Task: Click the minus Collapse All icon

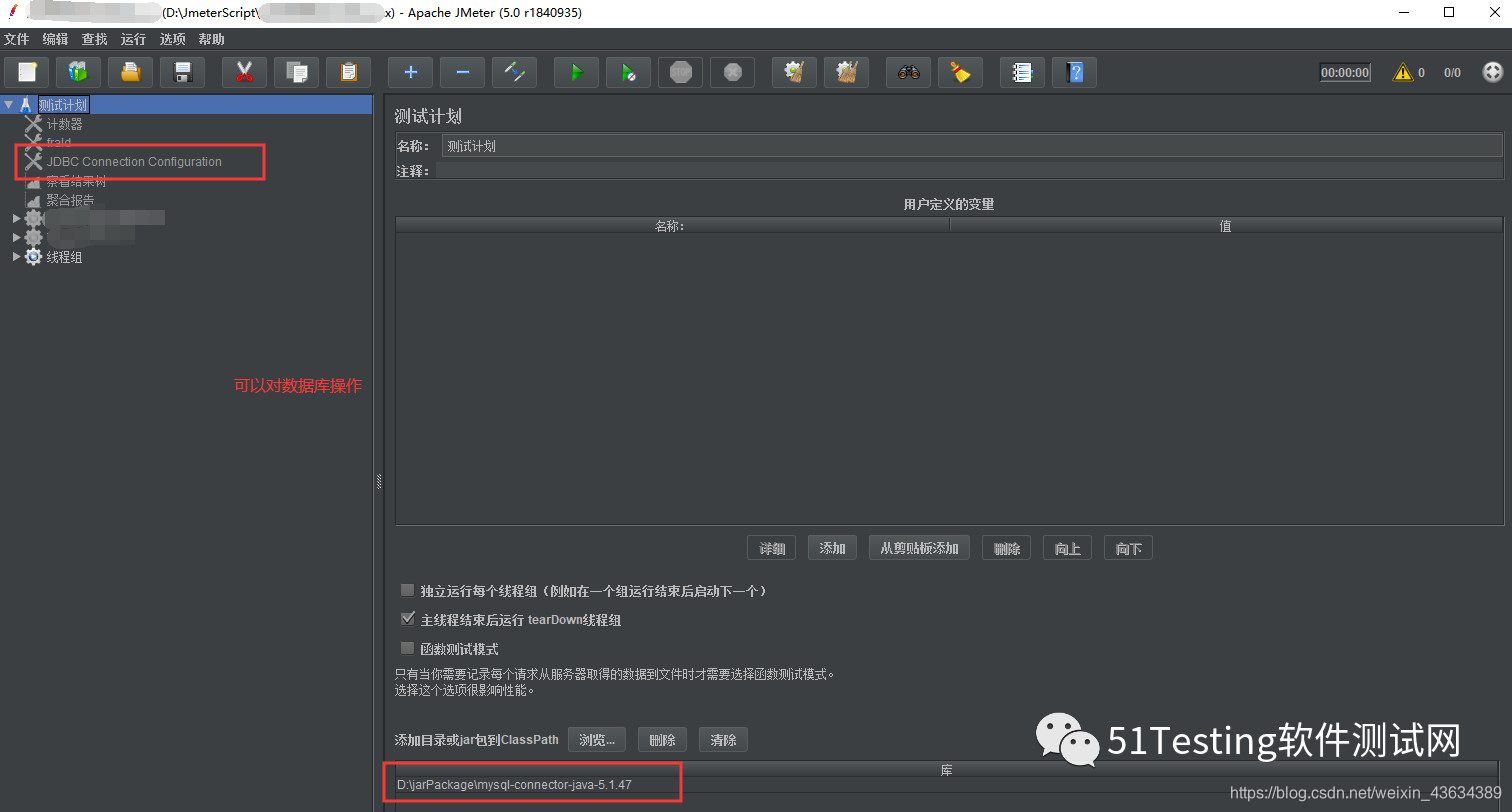Action: tap(462, 72)
